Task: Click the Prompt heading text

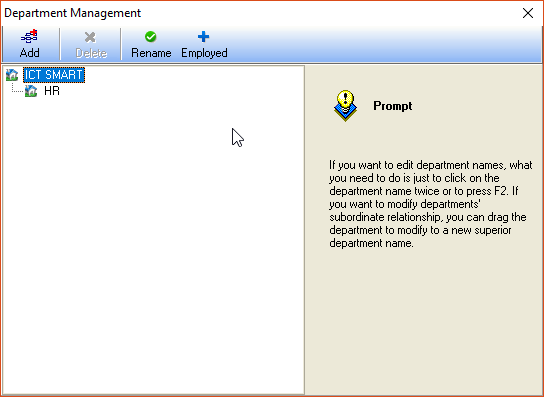Action: [x=392, y=106]
